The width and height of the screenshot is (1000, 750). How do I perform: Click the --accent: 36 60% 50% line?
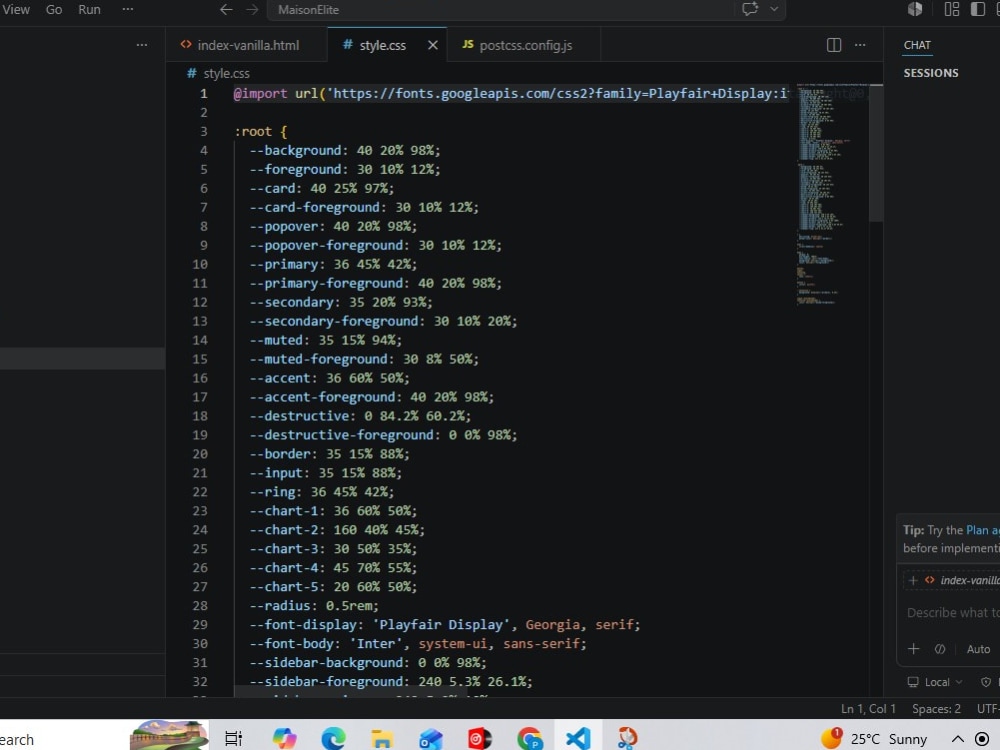point(329,378)
